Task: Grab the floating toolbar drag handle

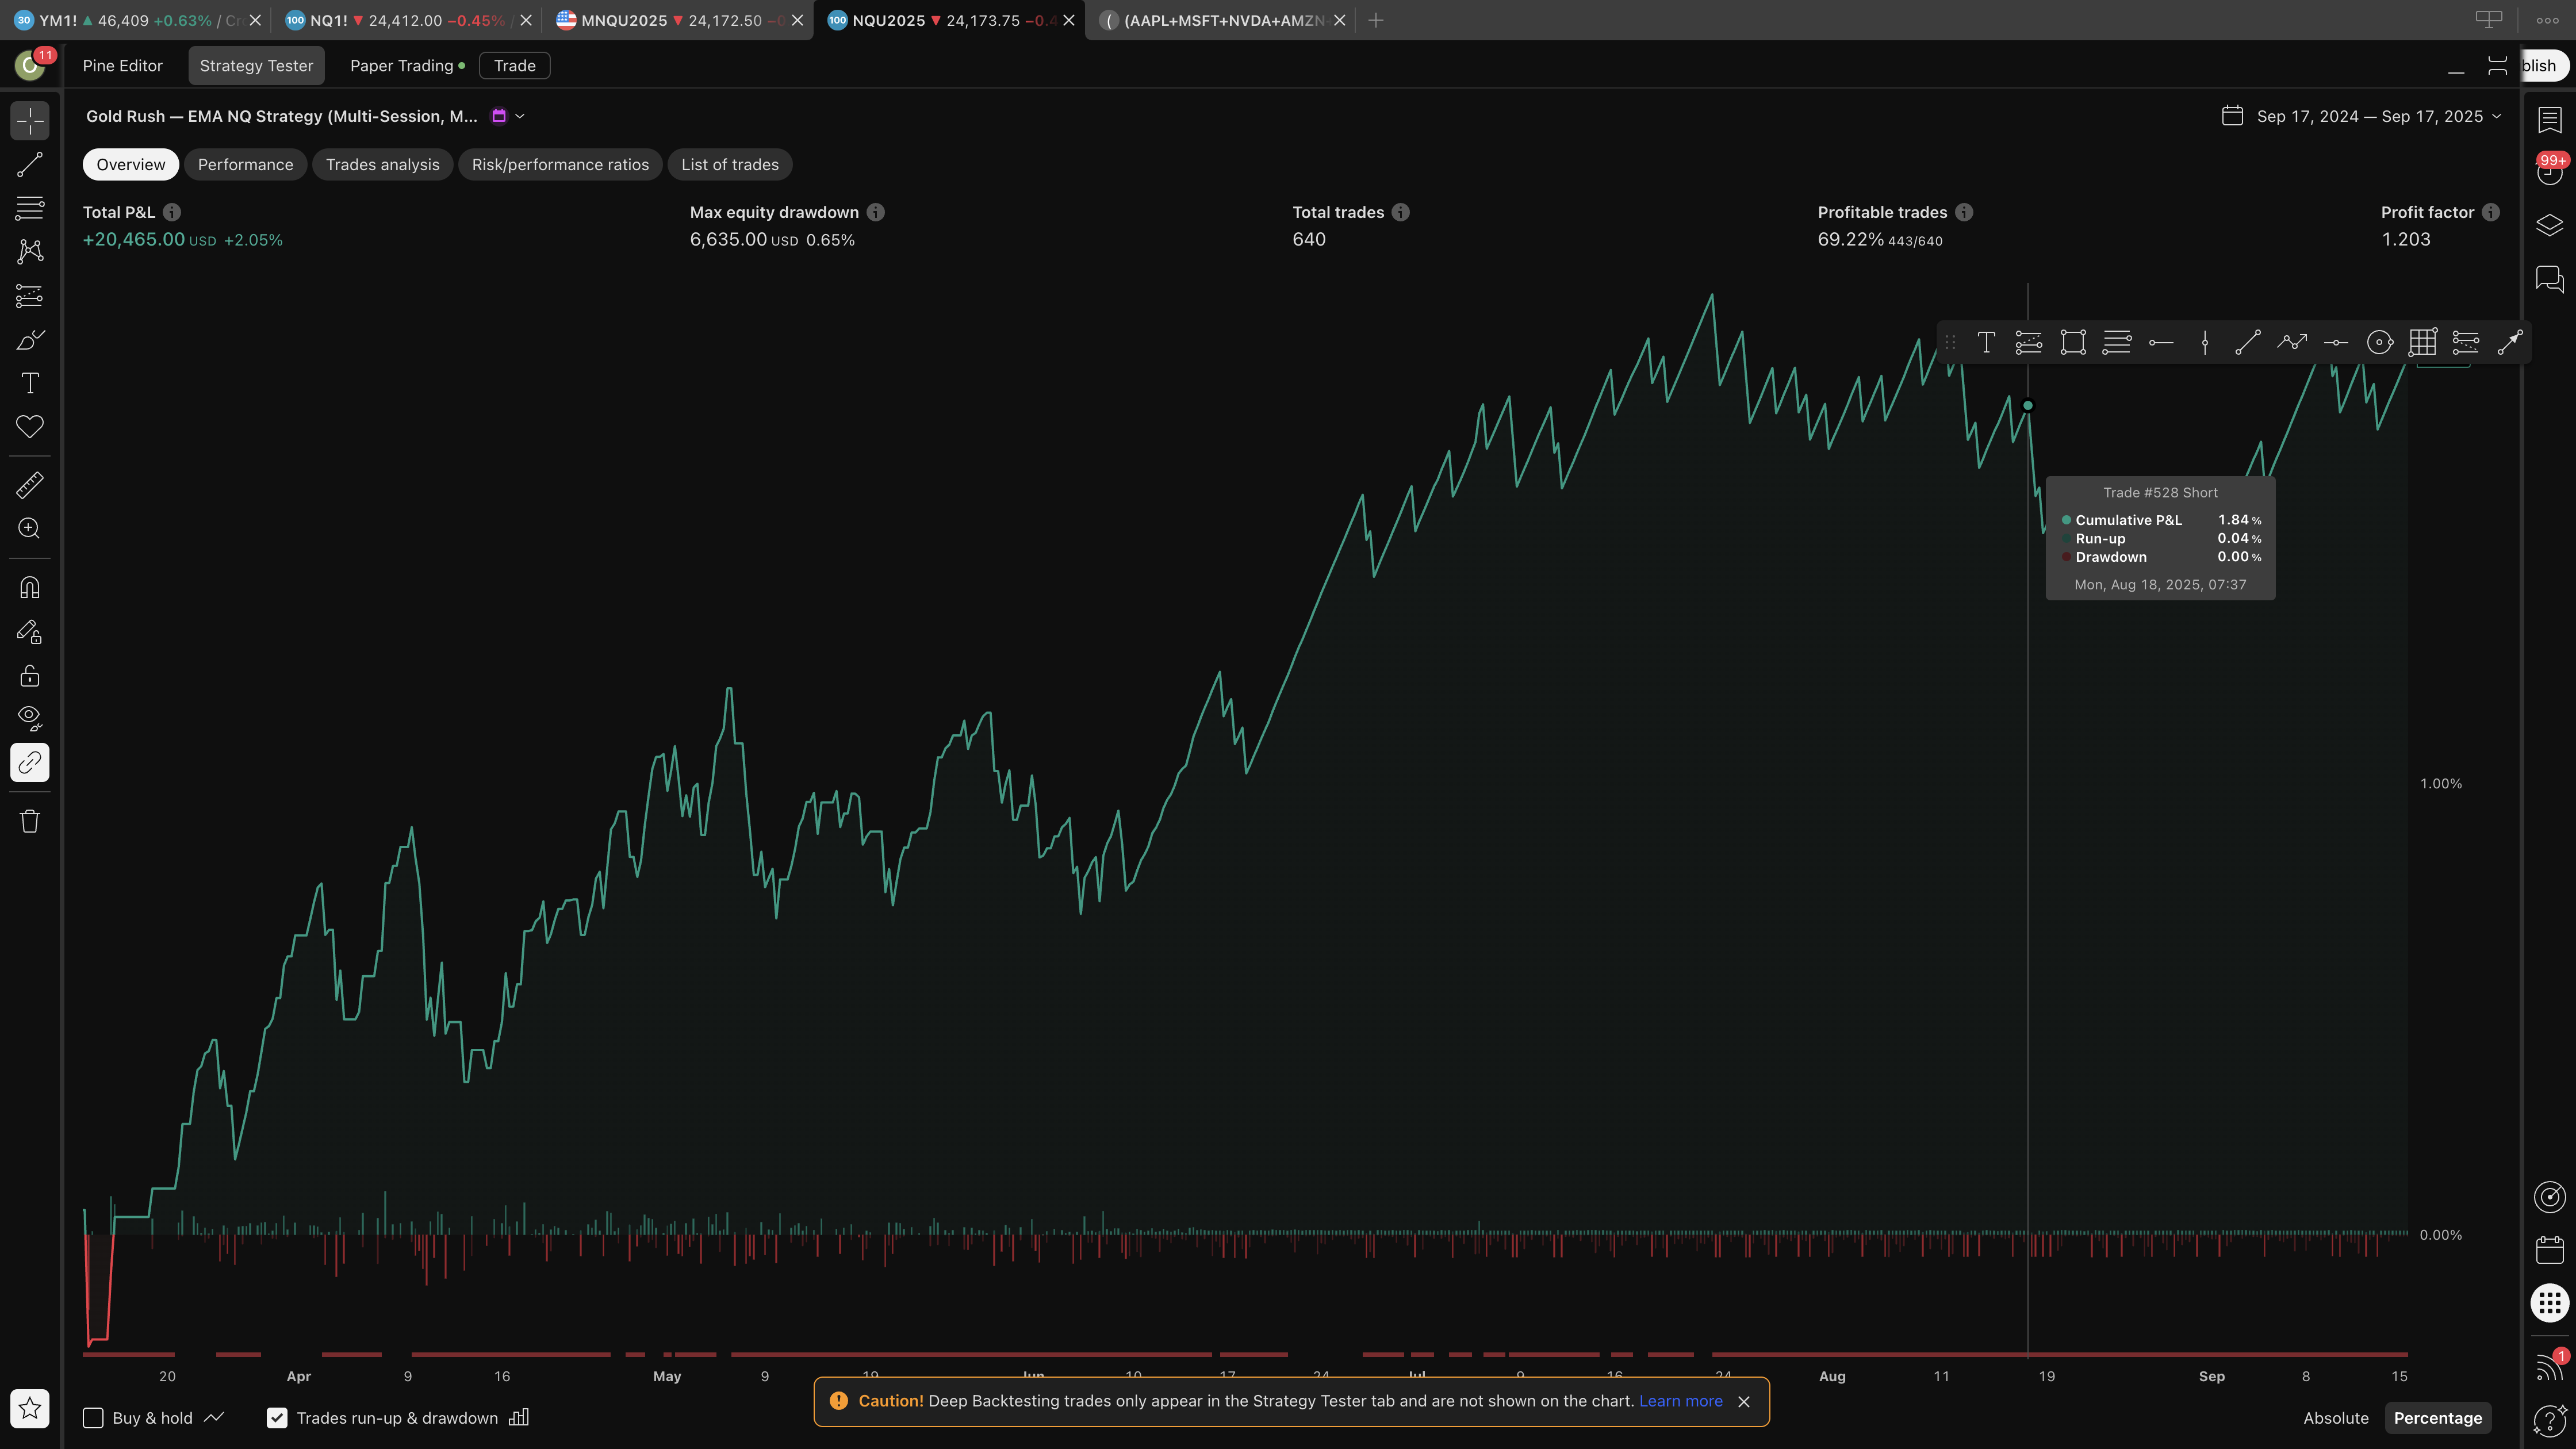Action: tap(1950, 343)
